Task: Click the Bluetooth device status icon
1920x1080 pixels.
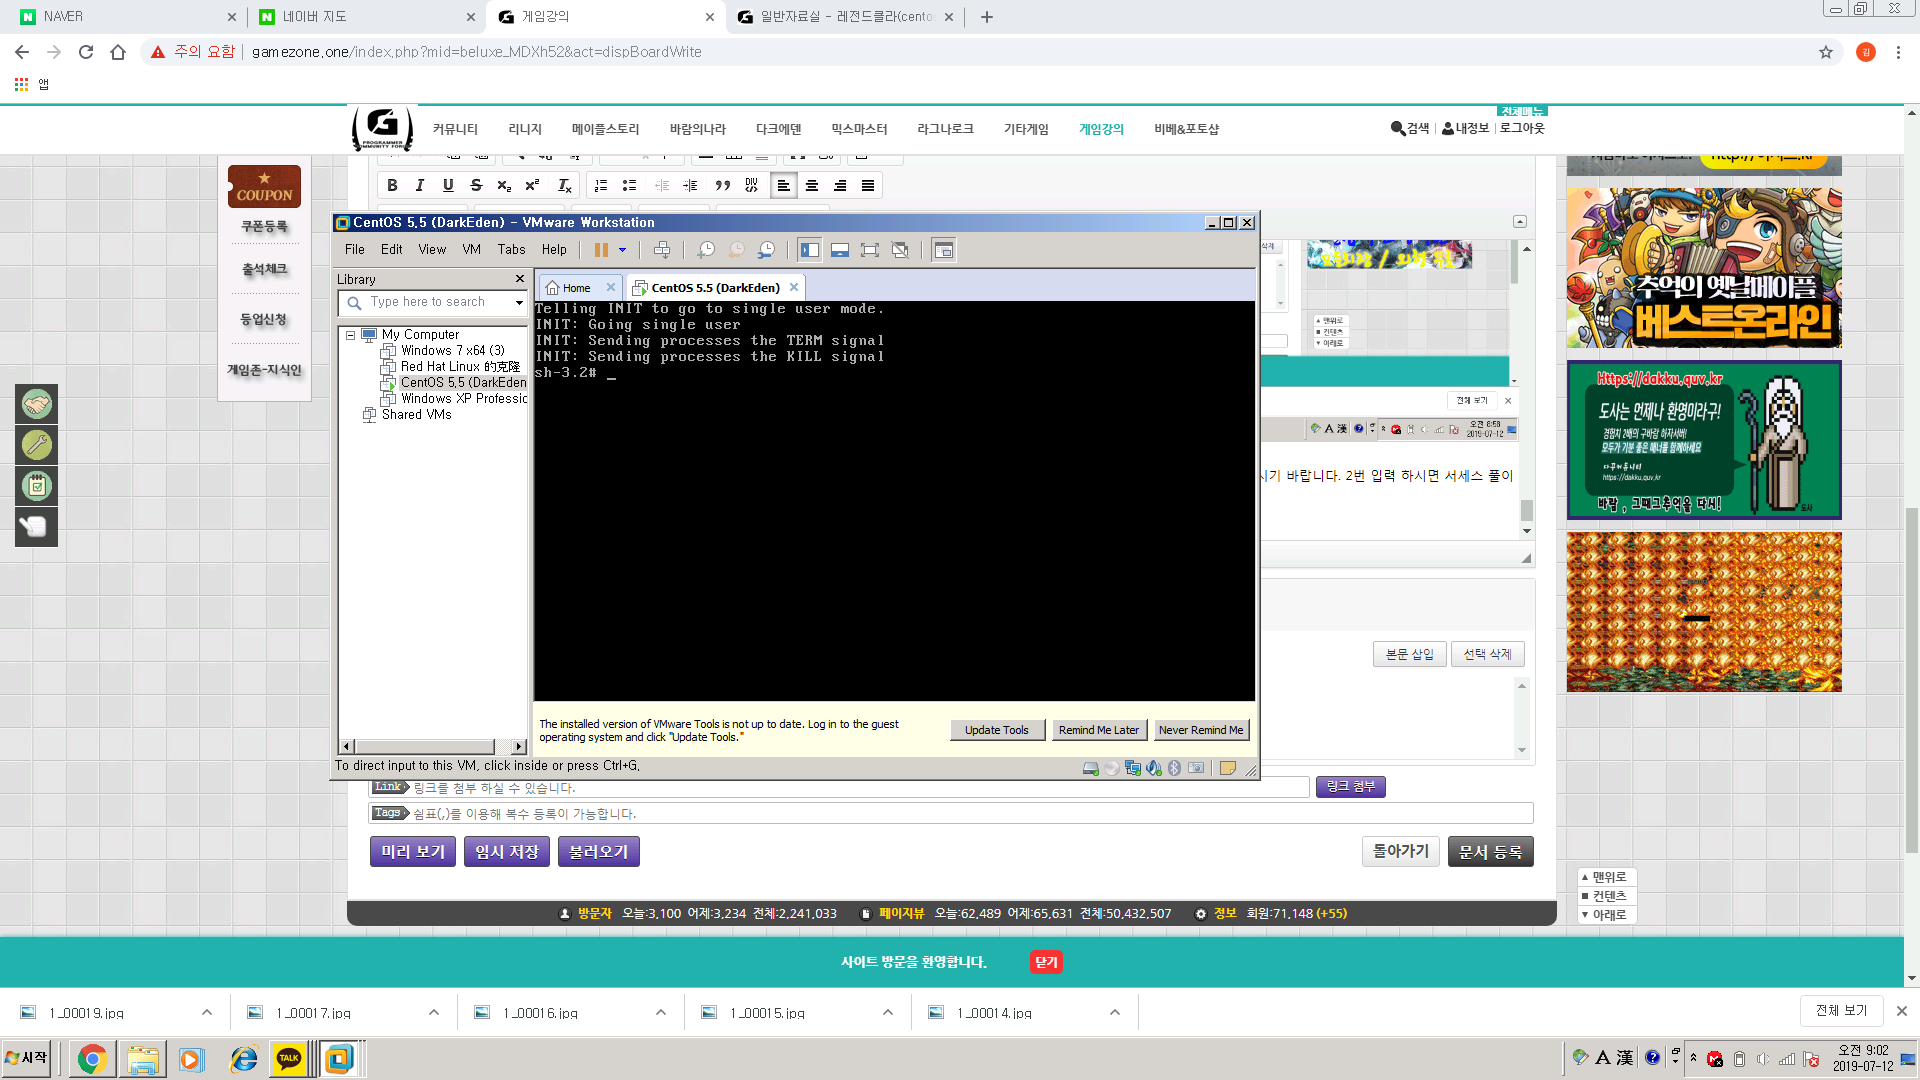Action: (x=1175, y=768)
